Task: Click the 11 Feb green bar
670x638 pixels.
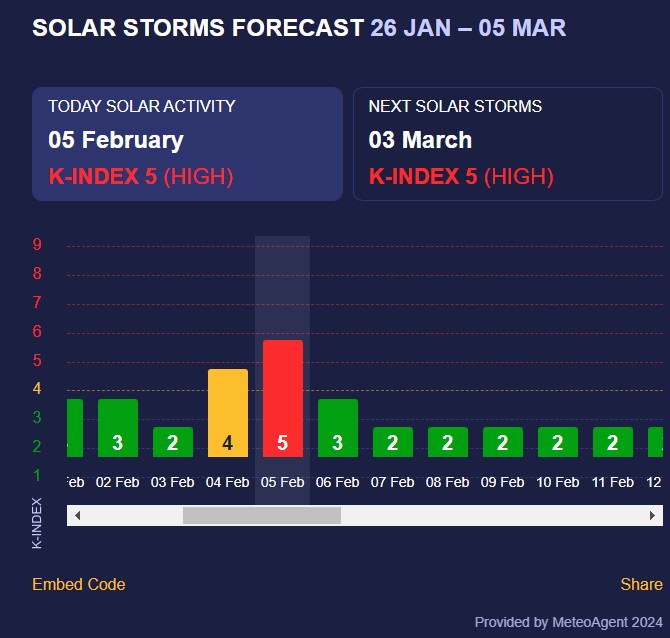Action: click(x=612, y=441)
